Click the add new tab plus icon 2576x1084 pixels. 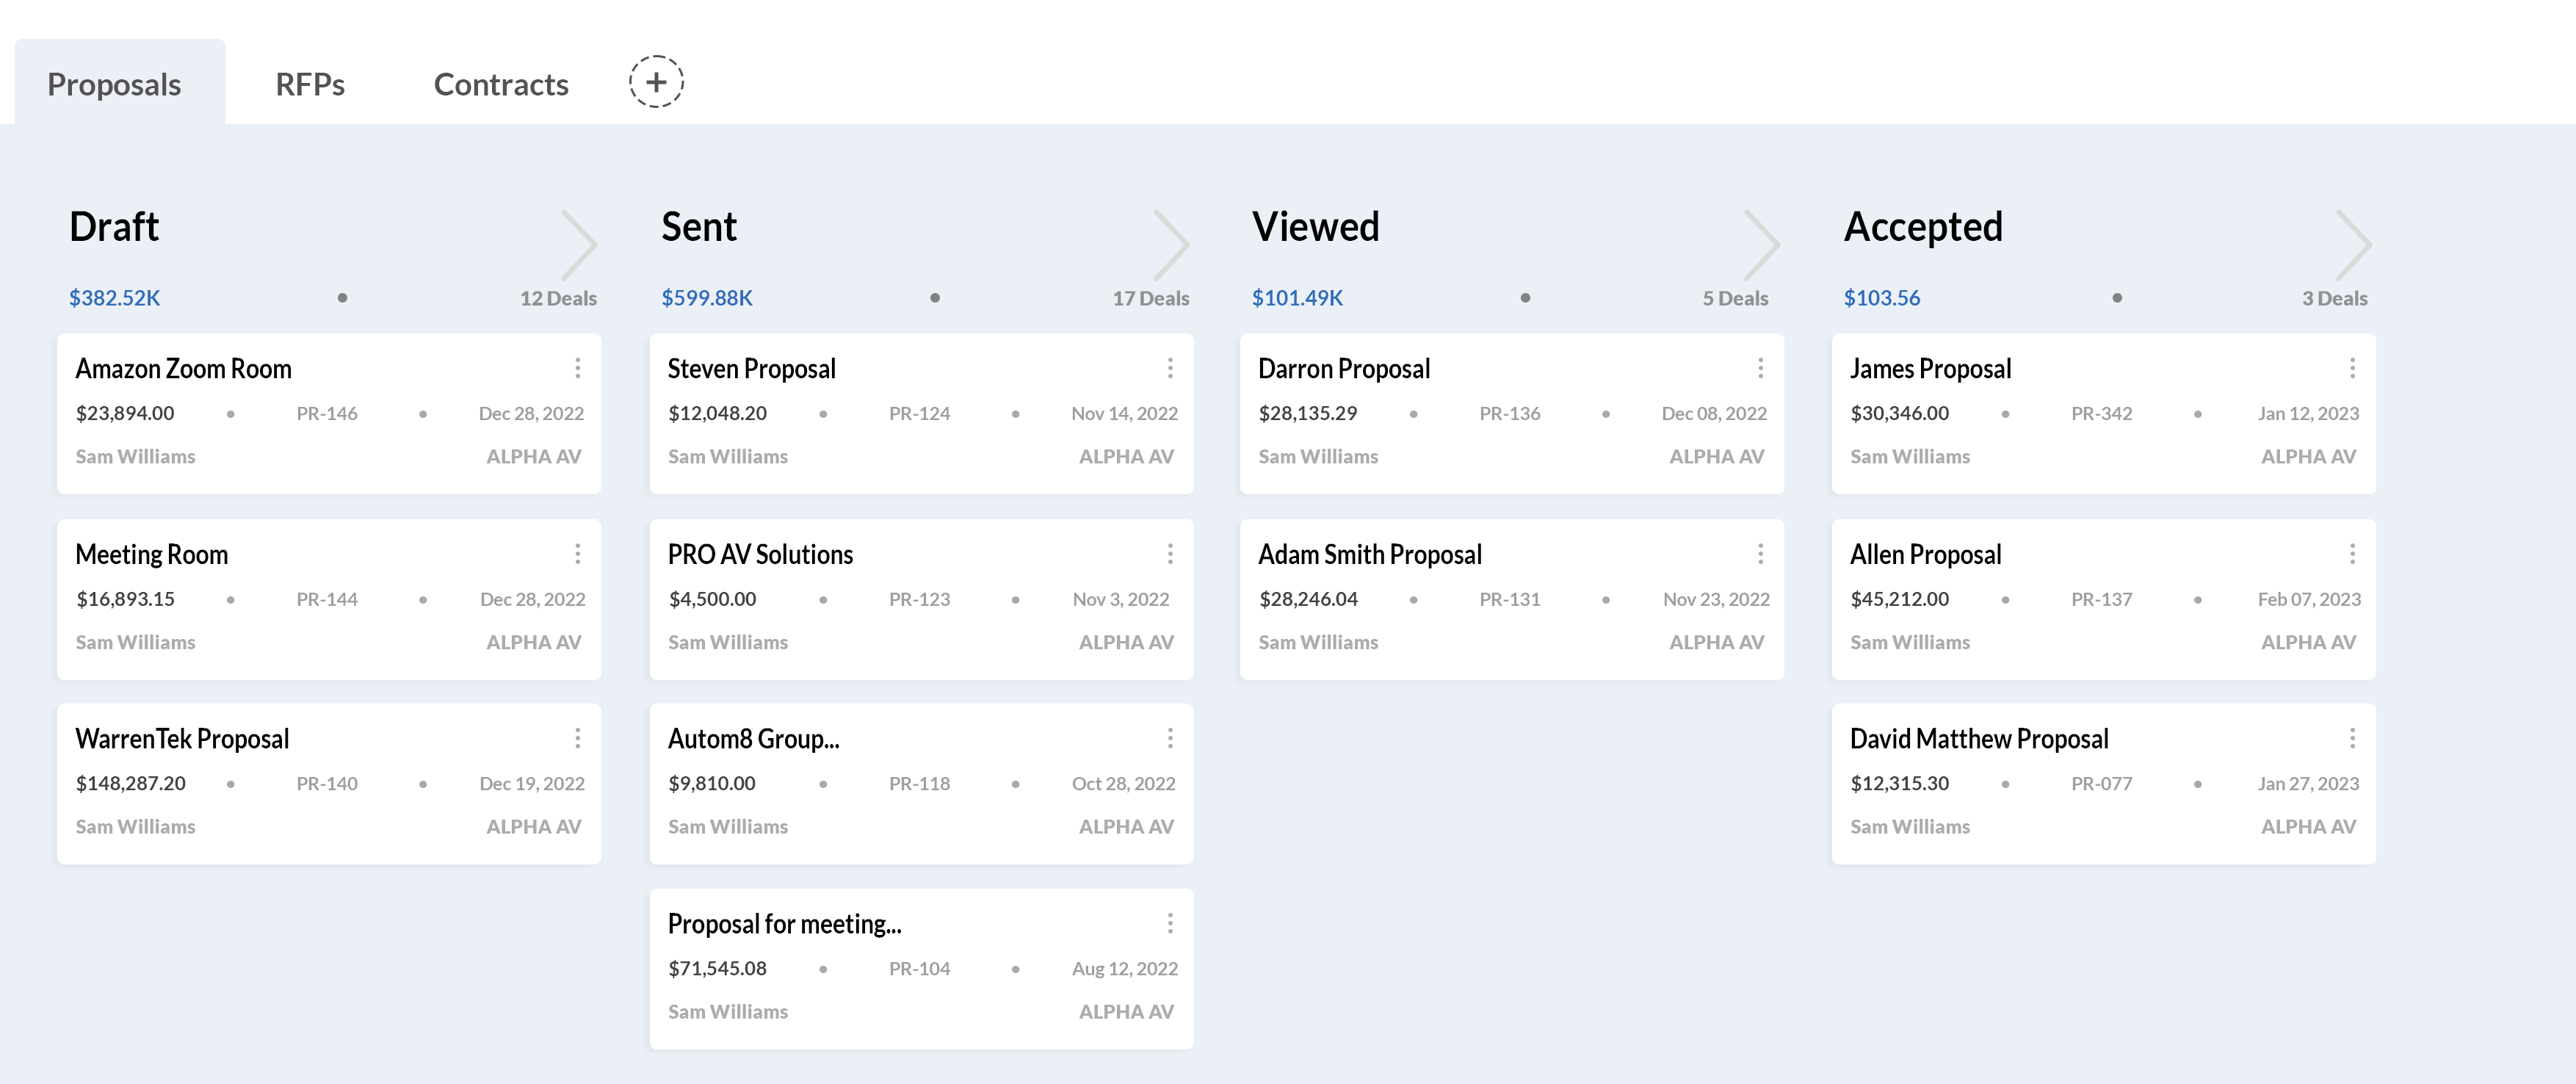pos(656,82)
